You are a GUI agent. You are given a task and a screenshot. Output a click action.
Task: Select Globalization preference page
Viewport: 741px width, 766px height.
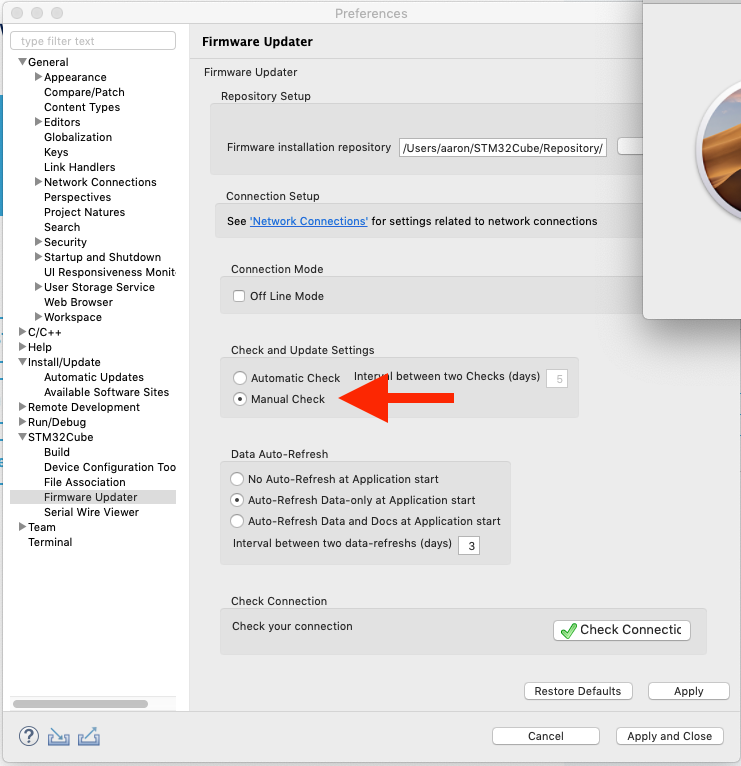pos(78,137)
